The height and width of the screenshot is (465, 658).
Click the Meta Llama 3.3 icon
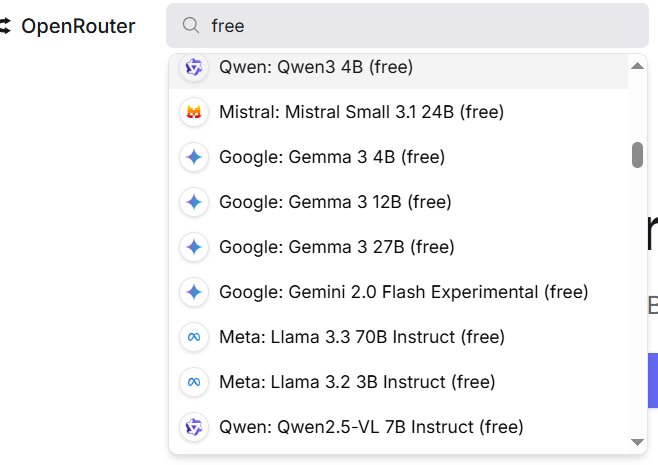tap(194, 337)
